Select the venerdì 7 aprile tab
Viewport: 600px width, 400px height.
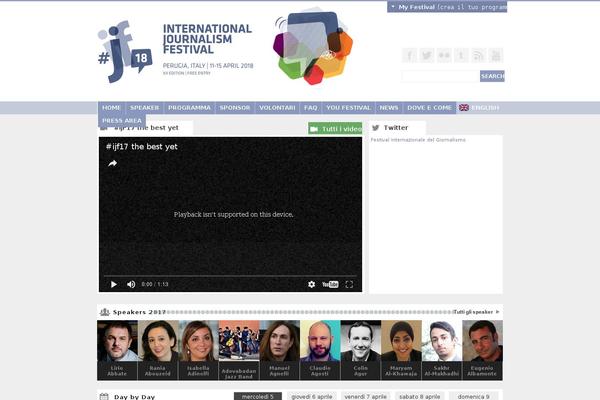[x=365, y=396]
